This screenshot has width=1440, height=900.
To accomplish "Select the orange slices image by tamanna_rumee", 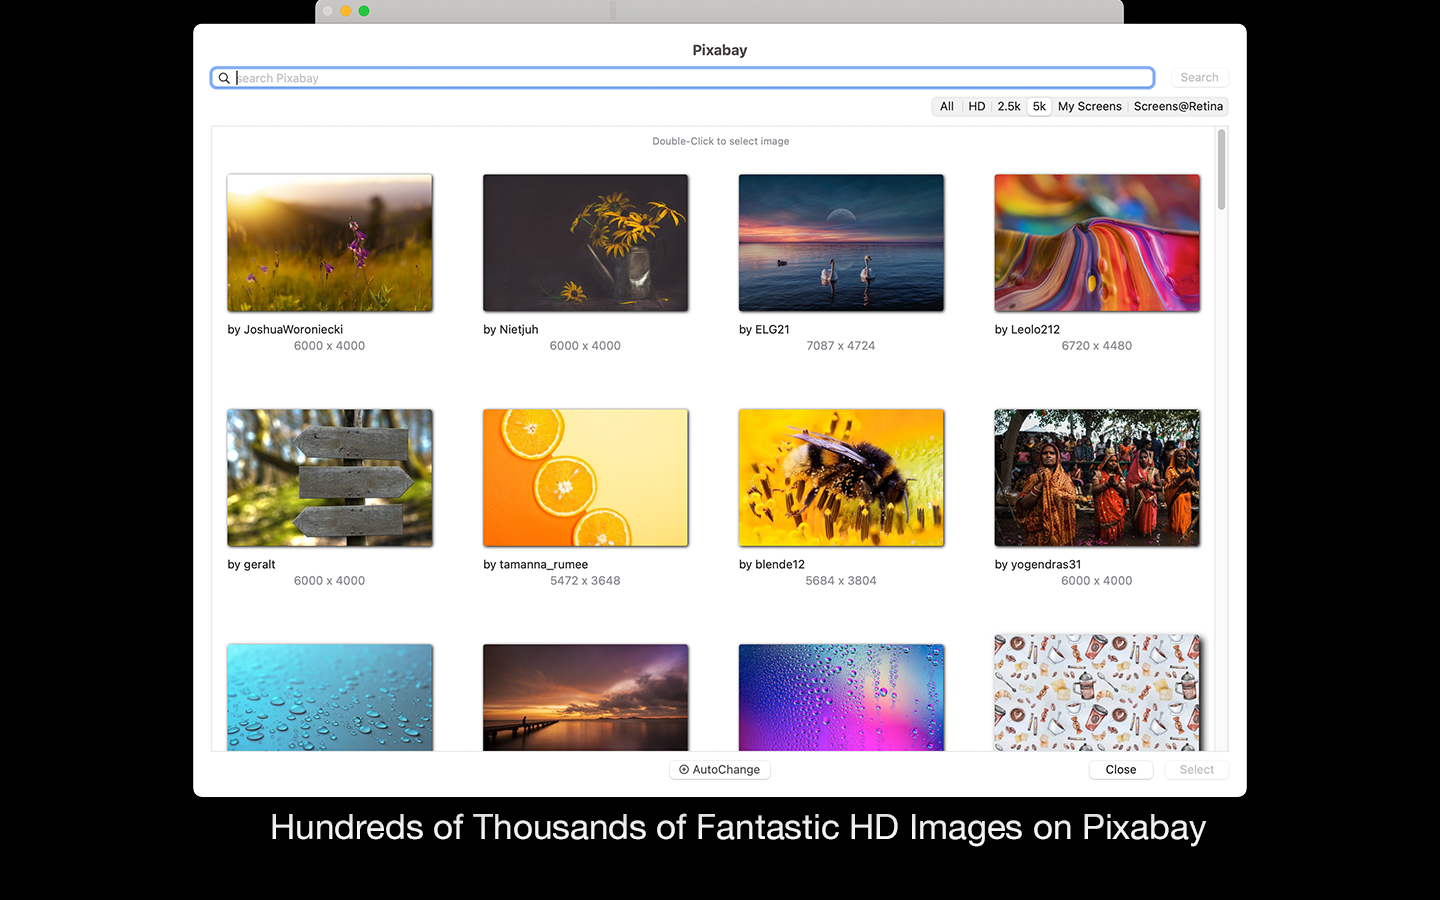I will click(x=586, y=478).
